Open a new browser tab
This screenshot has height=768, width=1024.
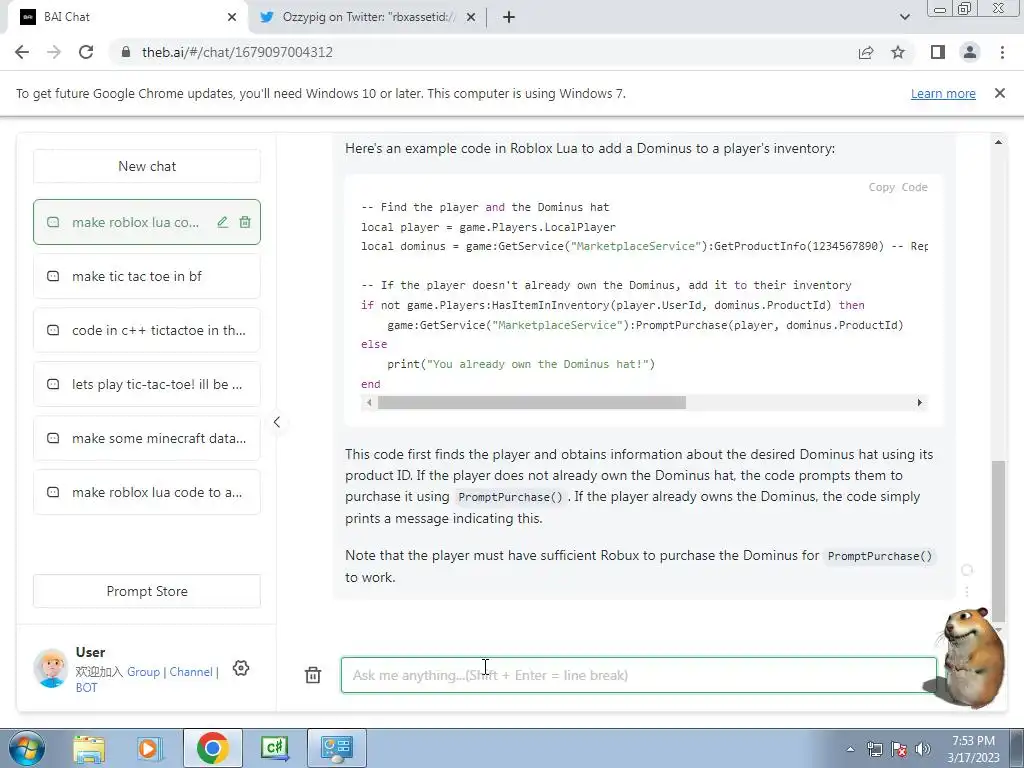509,17
